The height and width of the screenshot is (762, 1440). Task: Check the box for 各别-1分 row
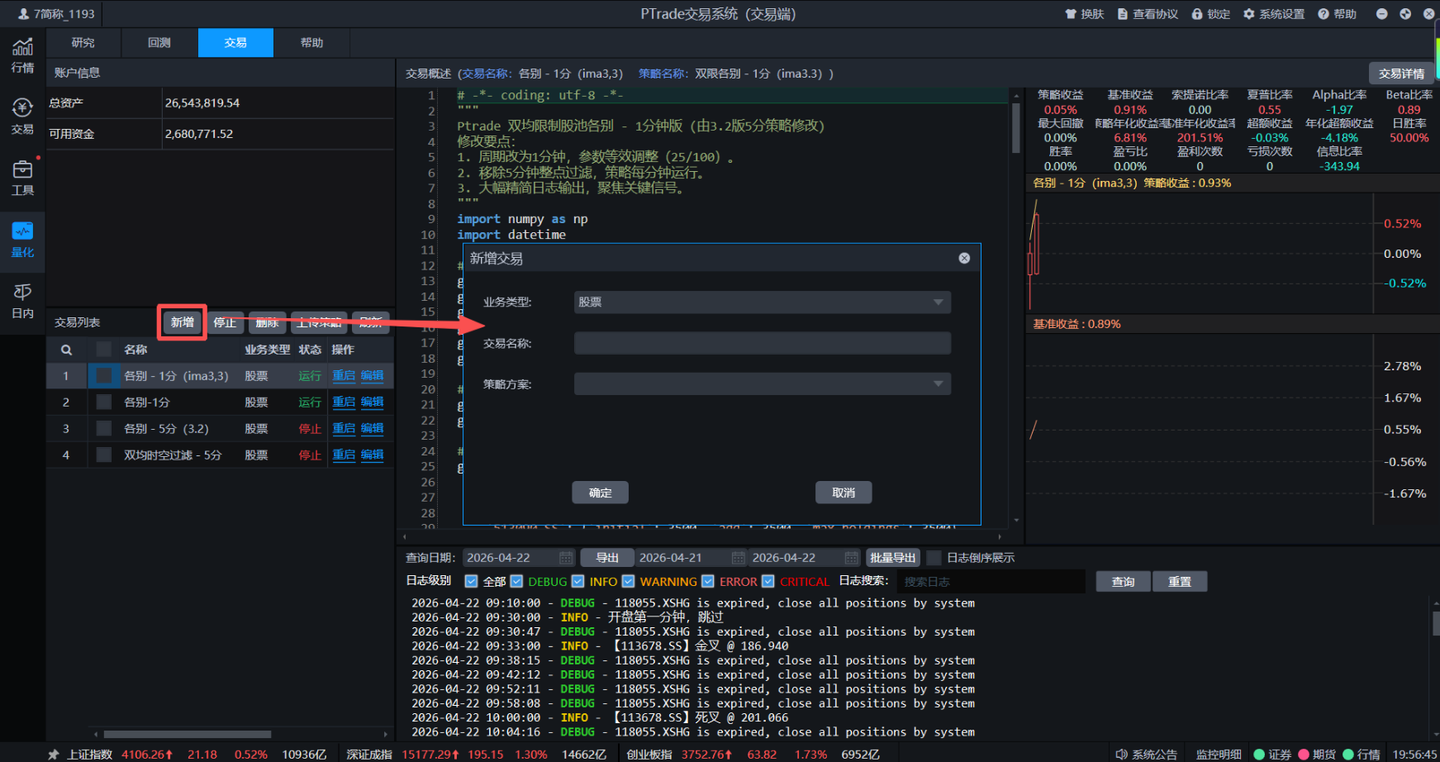click(104, 402)
